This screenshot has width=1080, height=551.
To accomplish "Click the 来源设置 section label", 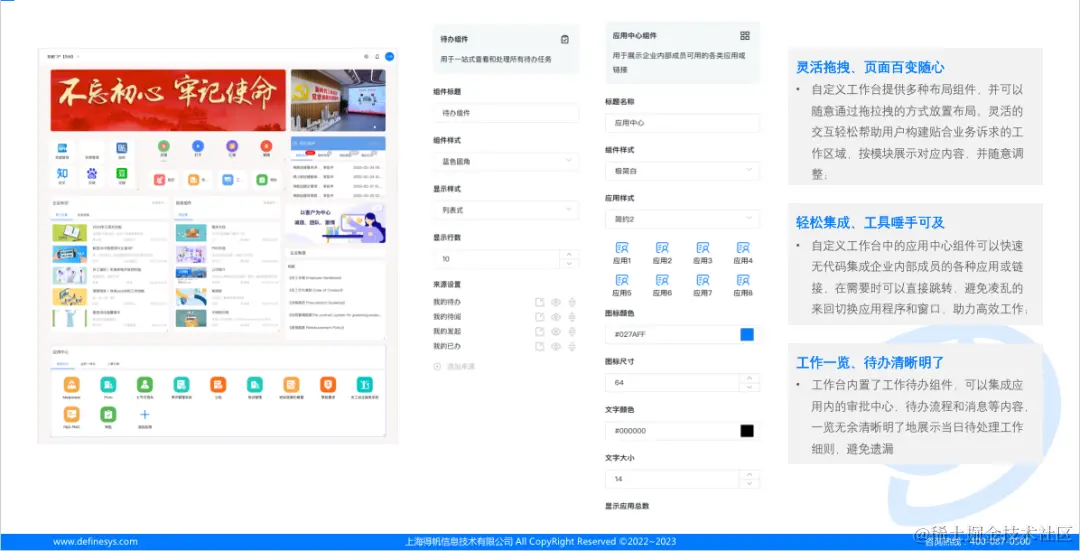I will pyautogui.click(x=446, y=284).
